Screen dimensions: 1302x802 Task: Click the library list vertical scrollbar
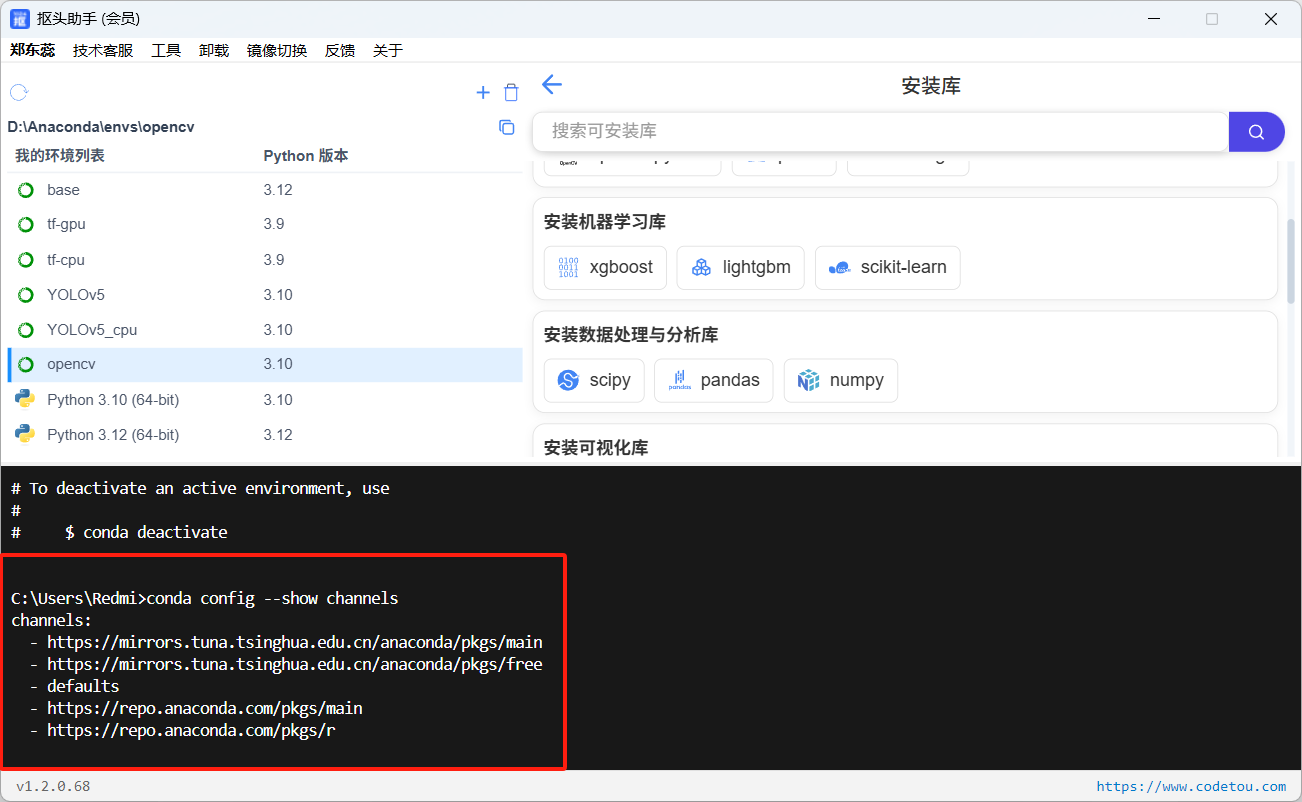tap(1290, 260)
